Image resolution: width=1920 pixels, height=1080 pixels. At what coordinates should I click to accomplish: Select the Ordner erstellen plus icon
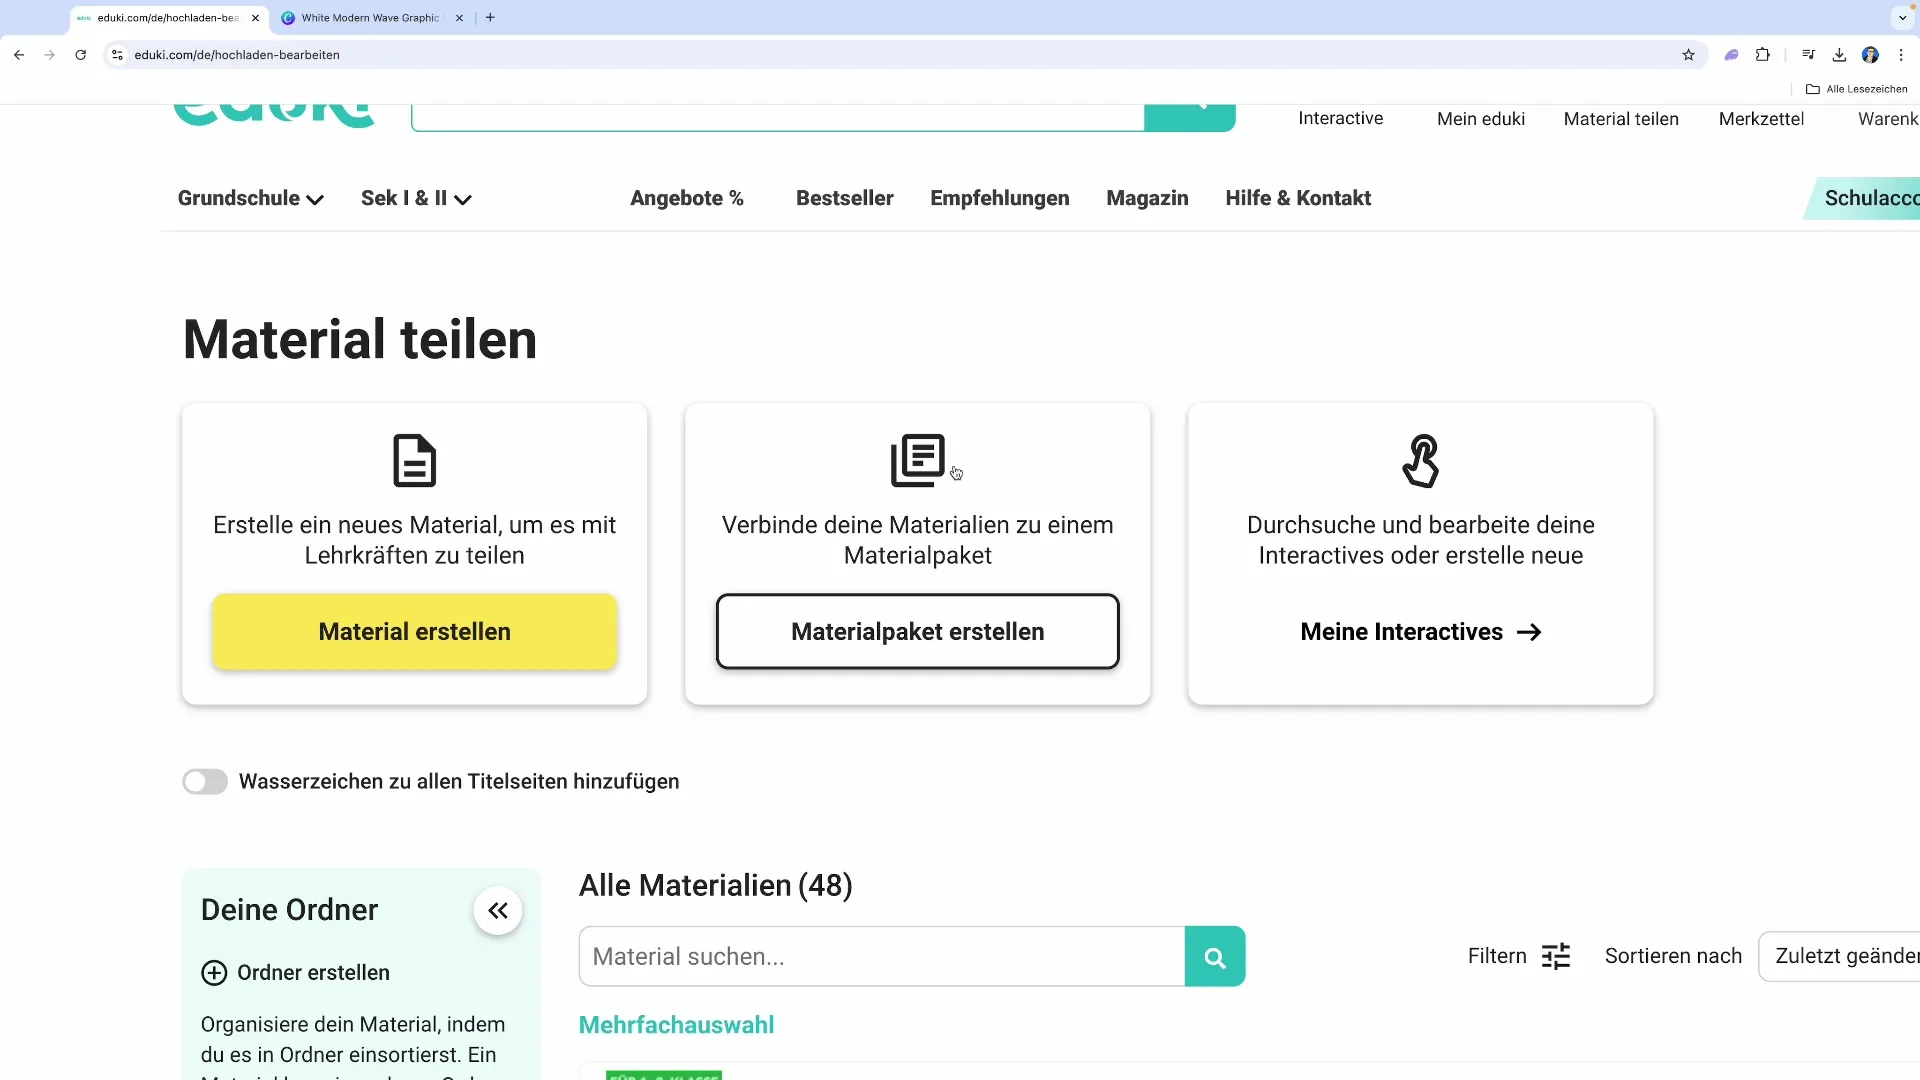coord(214,972)
